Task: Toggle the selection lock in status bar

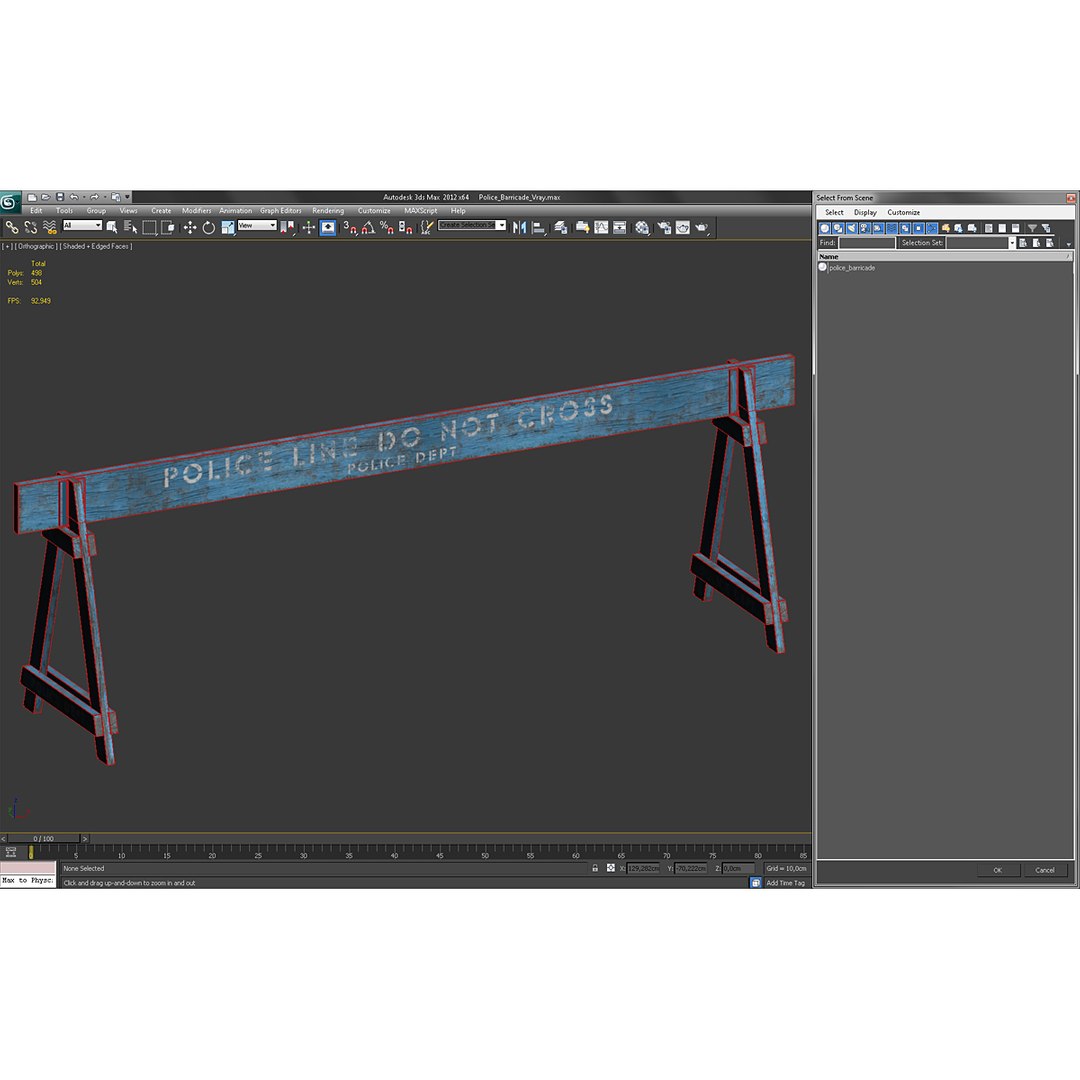Action: point(595,868)
